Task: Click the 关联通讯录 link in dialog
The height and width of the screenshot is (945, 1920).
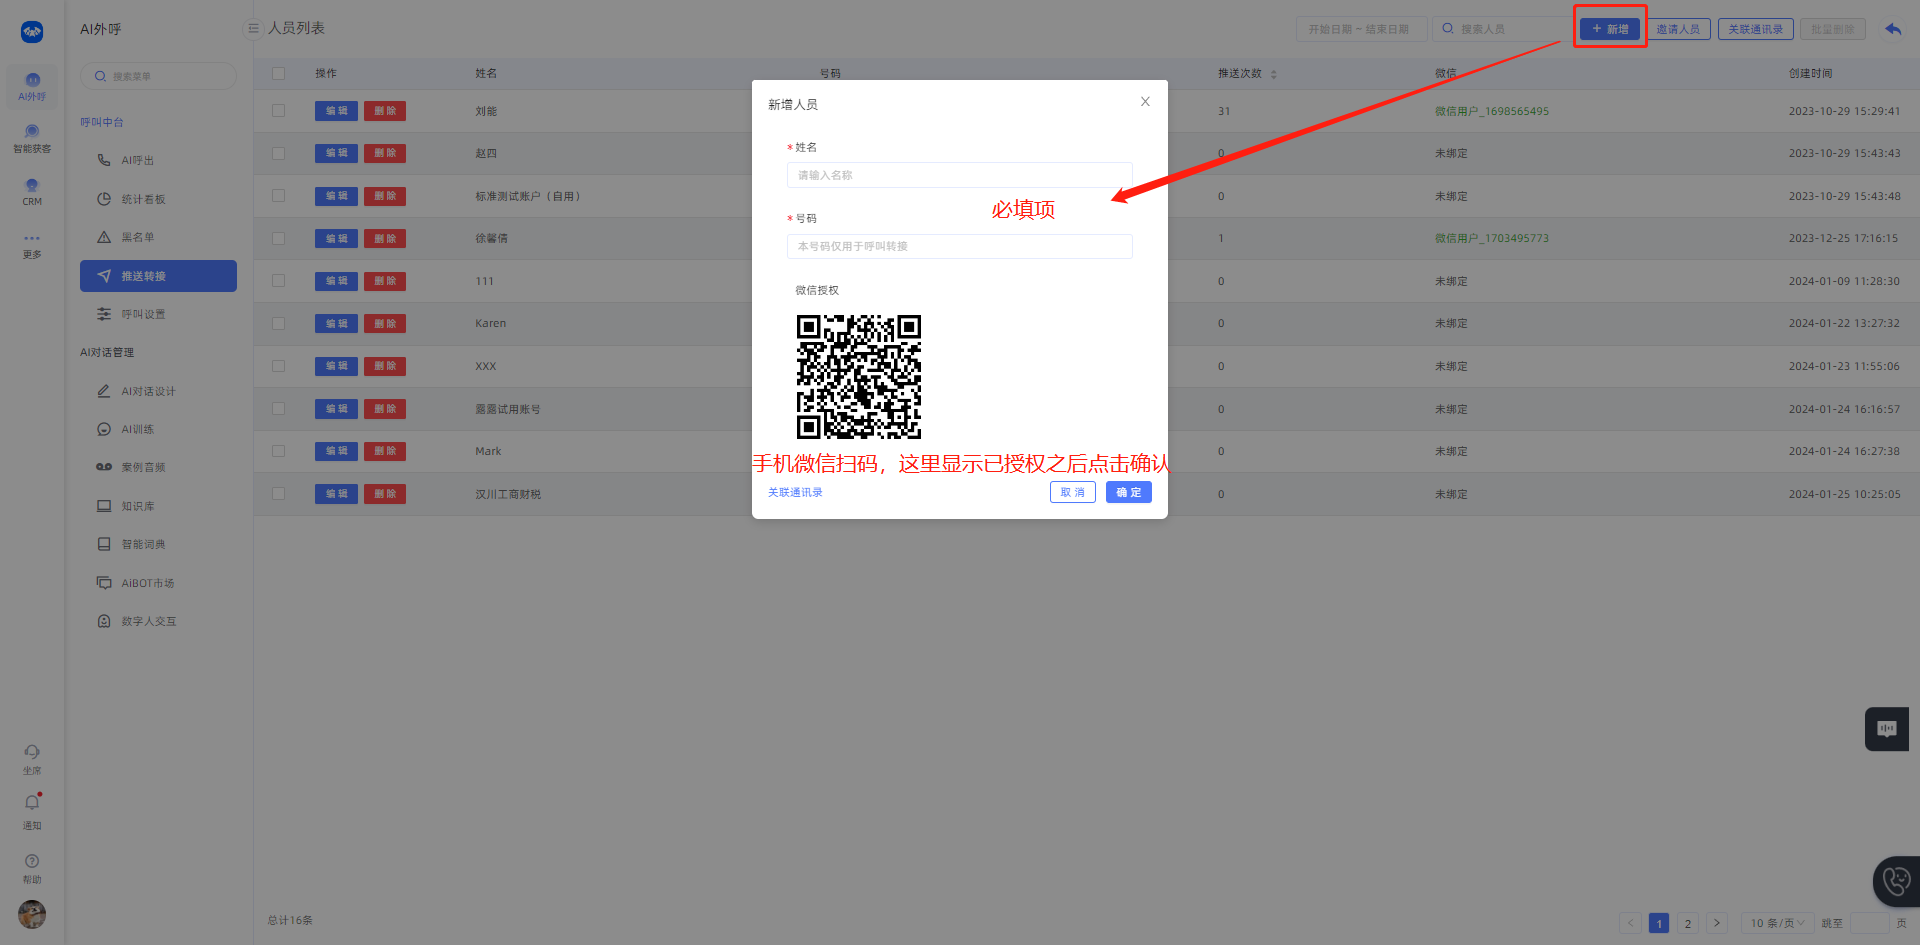Action: click(x=795, y=492)
